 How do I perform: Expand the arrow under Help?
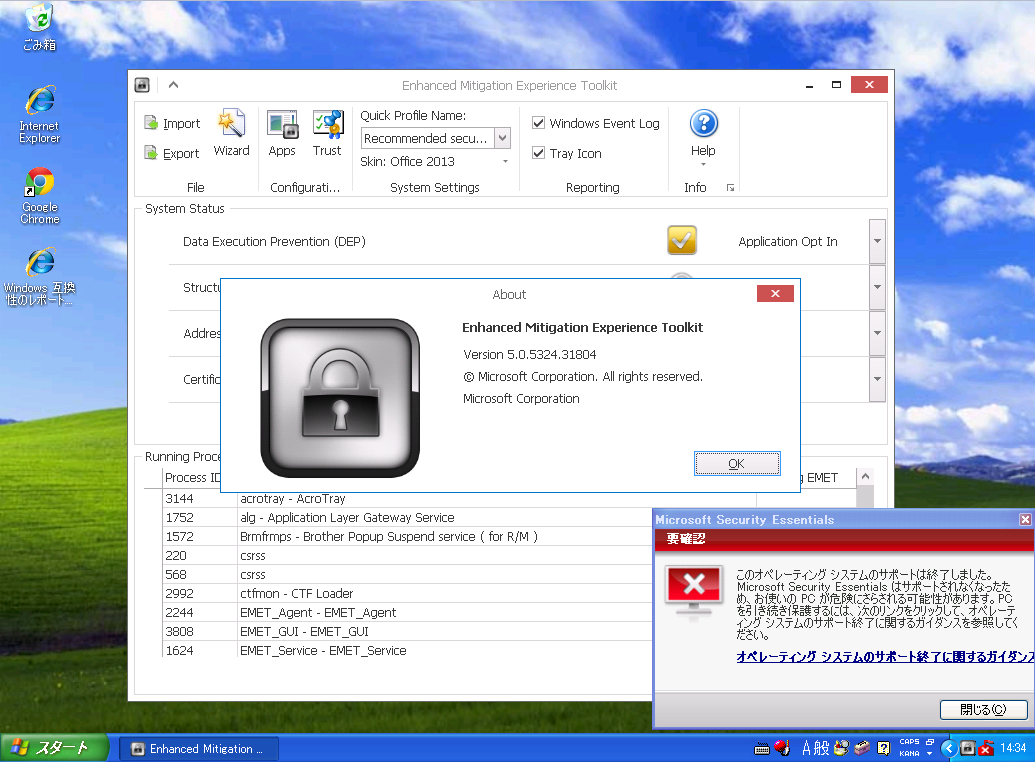click(x=703, y=164)
